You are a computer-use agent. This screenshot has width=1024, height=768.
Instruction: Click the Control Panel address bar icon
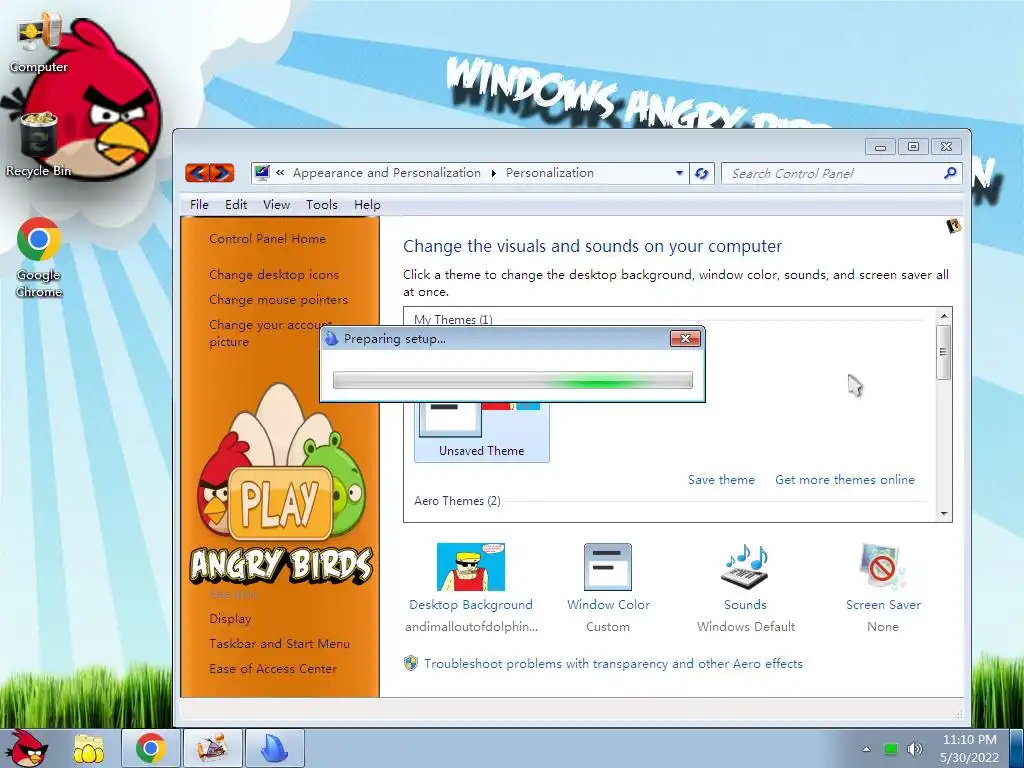pyautogui.click(x=262, y=172)
